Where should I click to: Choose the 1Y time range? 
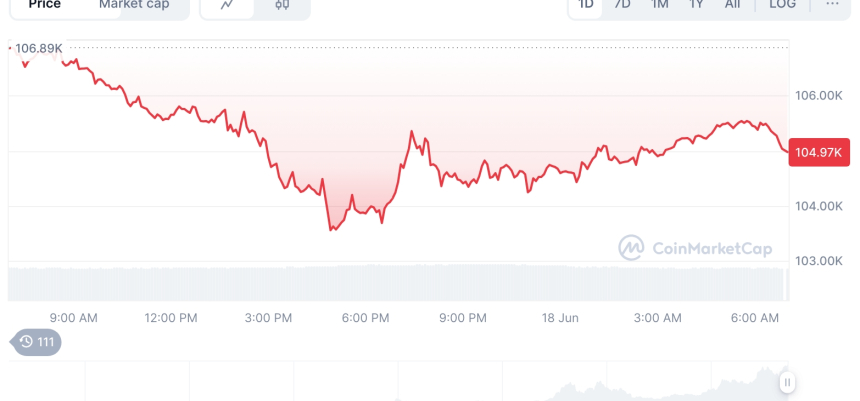pyautogui.click(x=696, y=5)
